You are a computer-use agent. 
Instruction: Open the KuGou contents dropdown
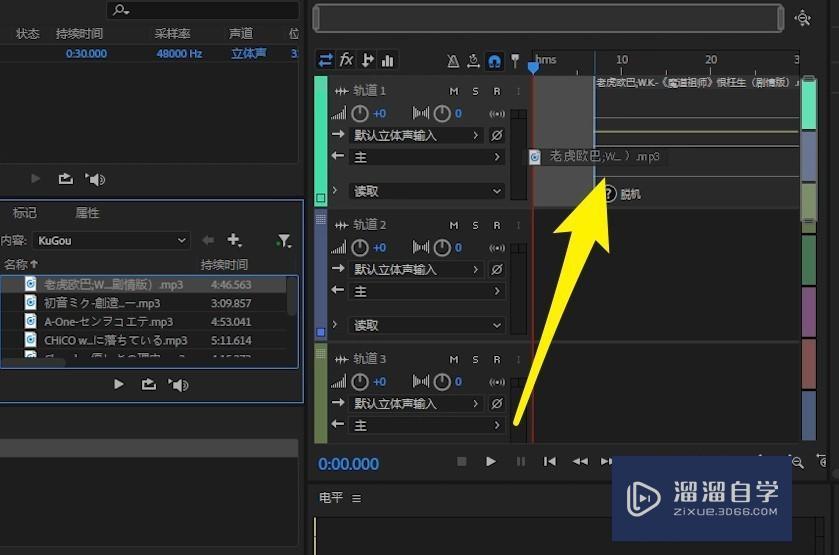(111, 241)
